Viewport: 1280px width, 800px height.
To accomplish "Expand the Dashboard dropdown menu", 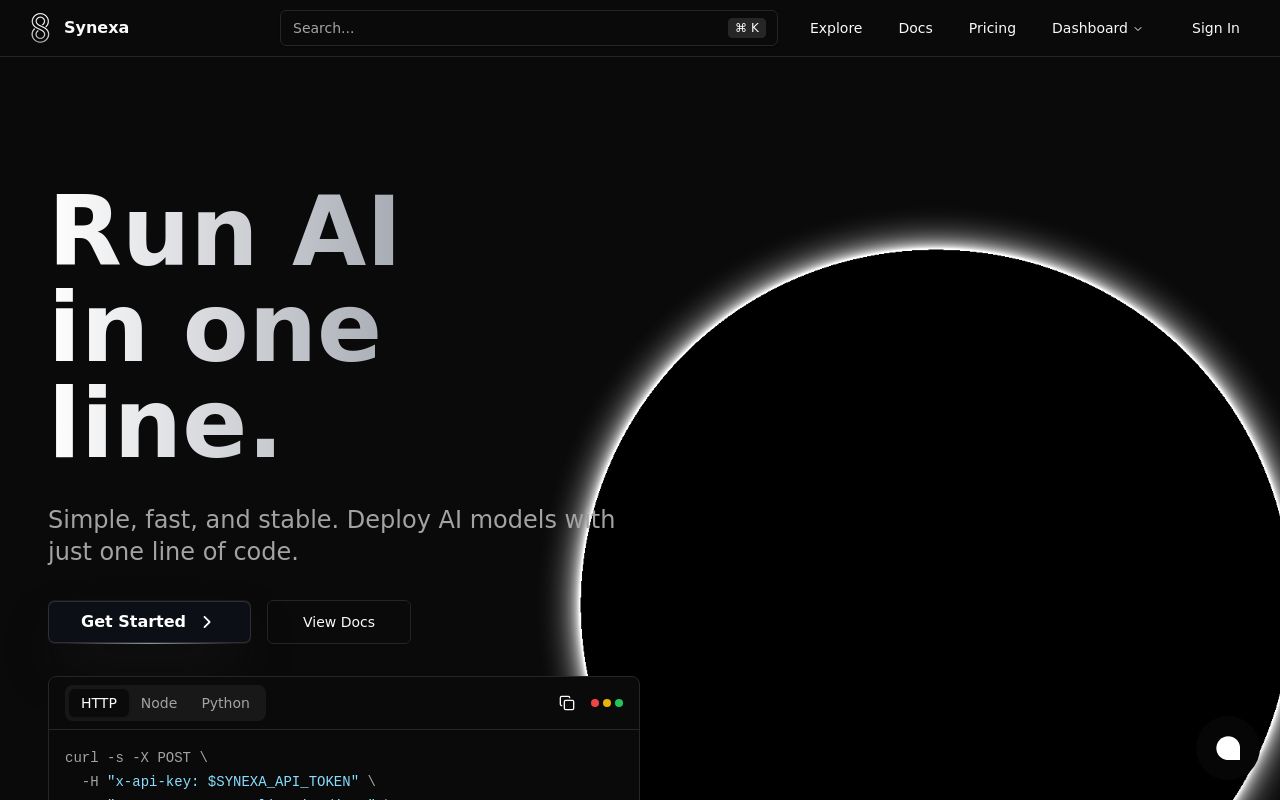I will click(1097, 28).
